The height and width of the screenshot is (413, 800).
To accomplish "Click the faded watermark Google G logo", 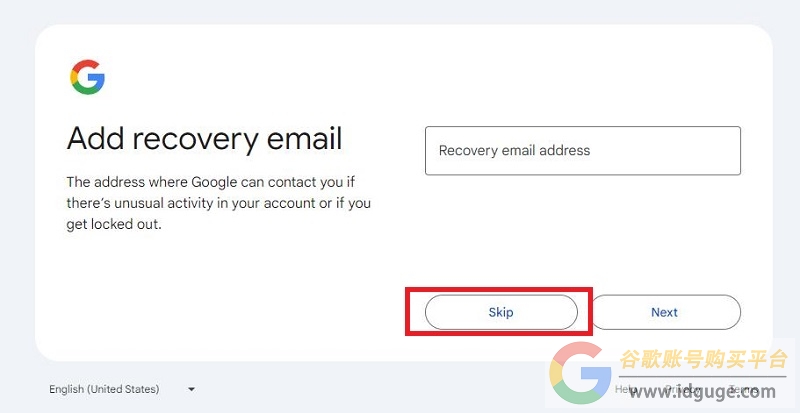I will 580,373.
